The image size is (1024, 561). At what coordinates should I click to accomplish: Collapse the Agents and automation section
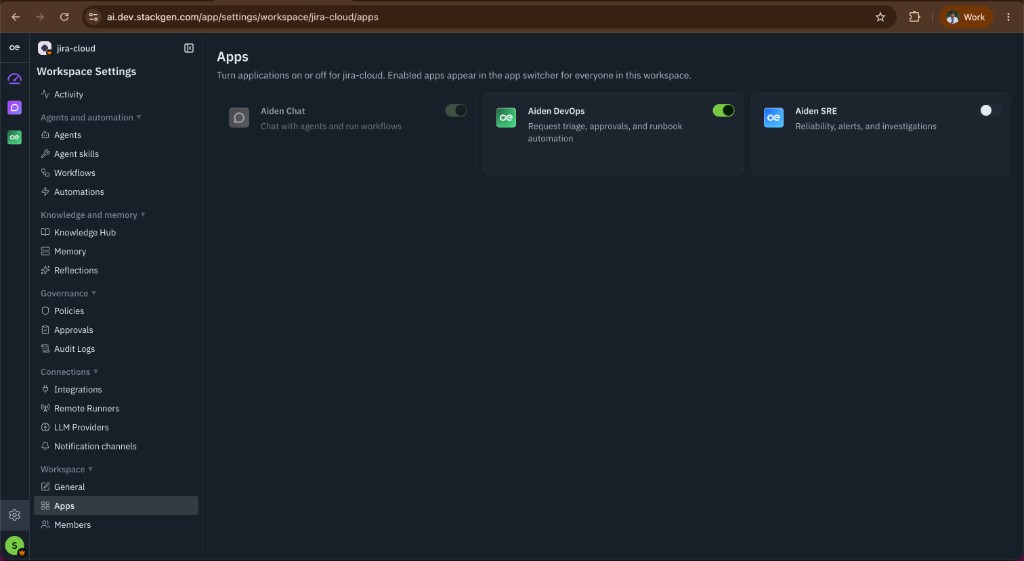tap(91, 118)
